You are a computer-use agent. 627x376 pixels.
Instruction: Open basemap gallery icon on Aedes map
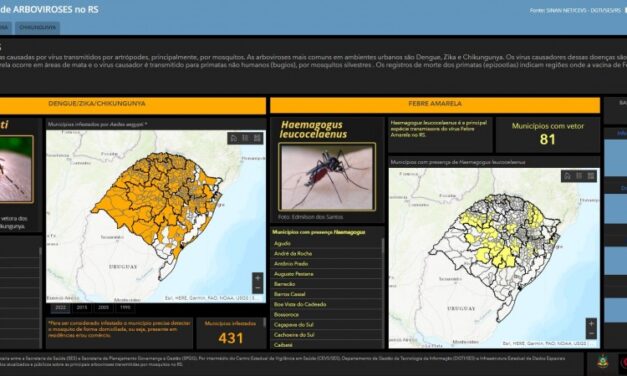click(257, 138)
